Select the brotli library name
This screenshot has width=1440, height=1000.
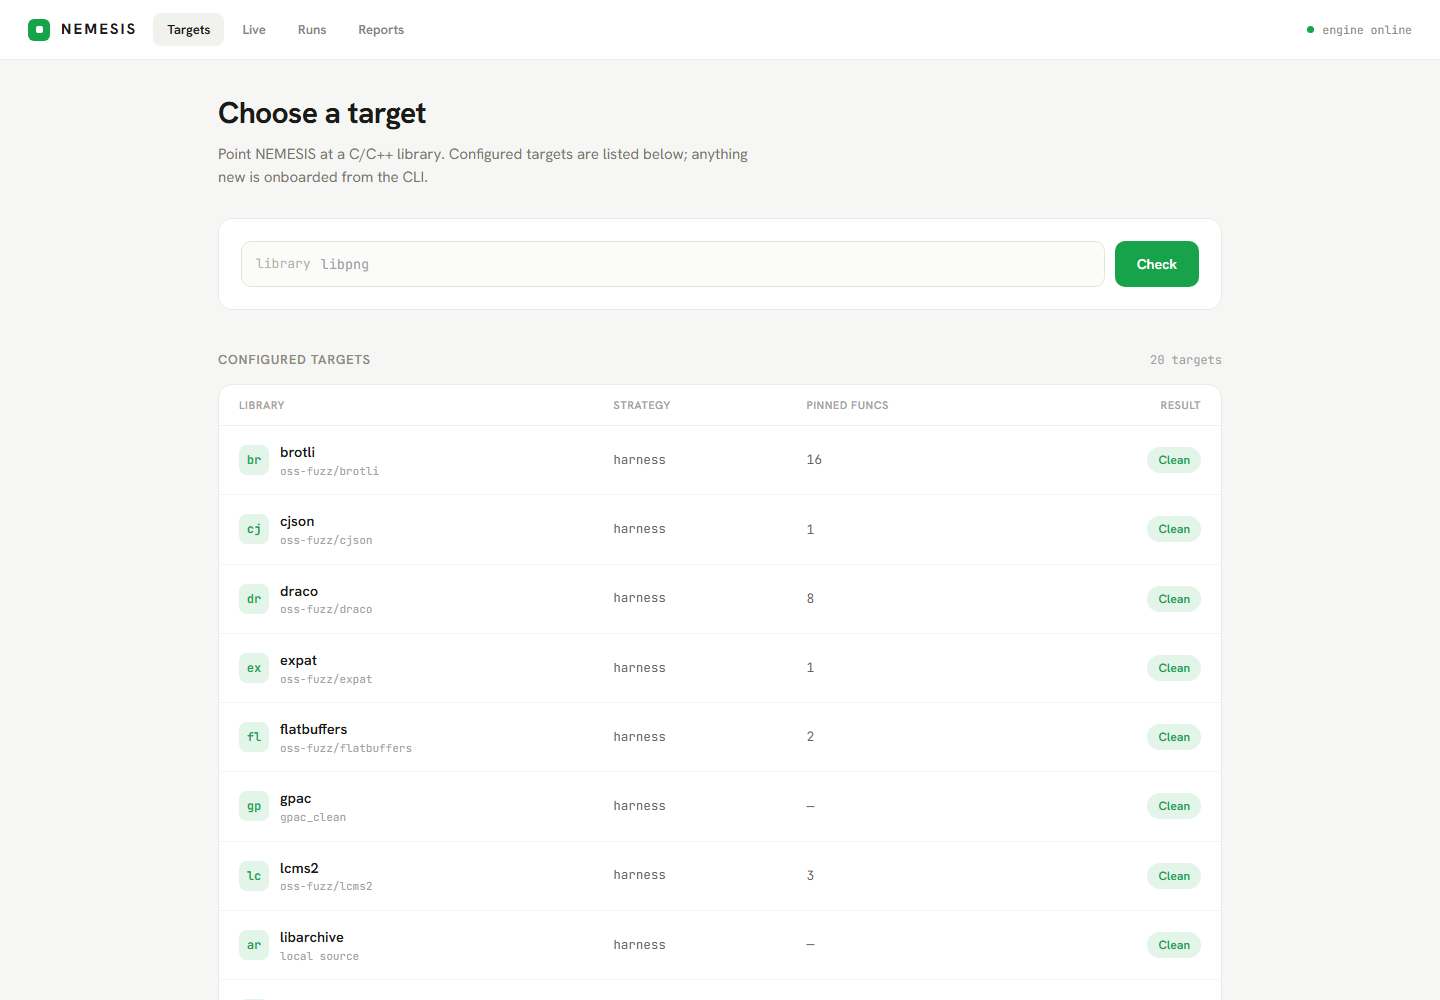click(x=297, y=452)
